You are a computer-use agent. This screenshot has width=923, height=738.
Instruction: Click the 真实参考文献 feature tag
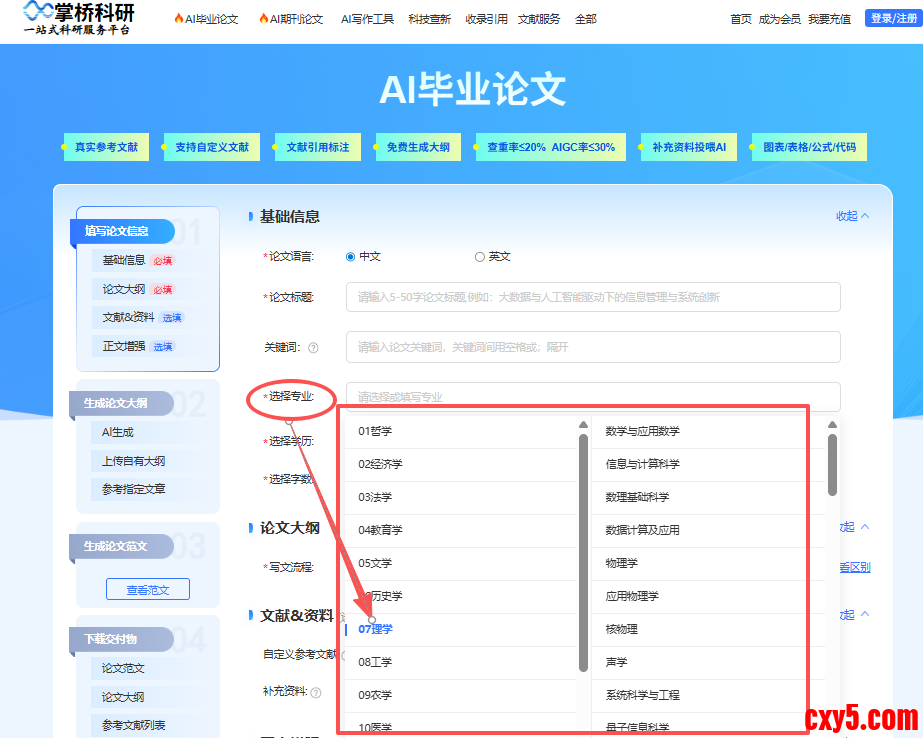(106, 147)
